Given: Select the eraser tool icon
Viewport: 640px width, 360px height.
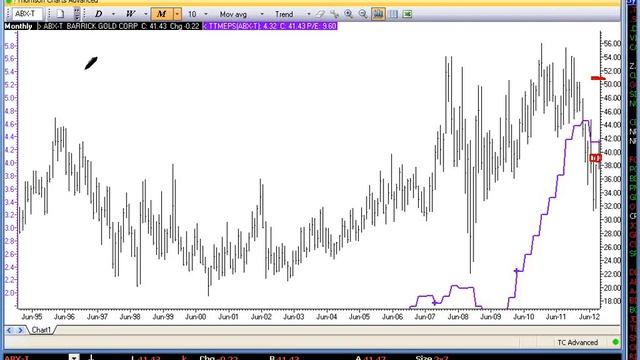Looking at the screenshot, I should tap(320, 14).
